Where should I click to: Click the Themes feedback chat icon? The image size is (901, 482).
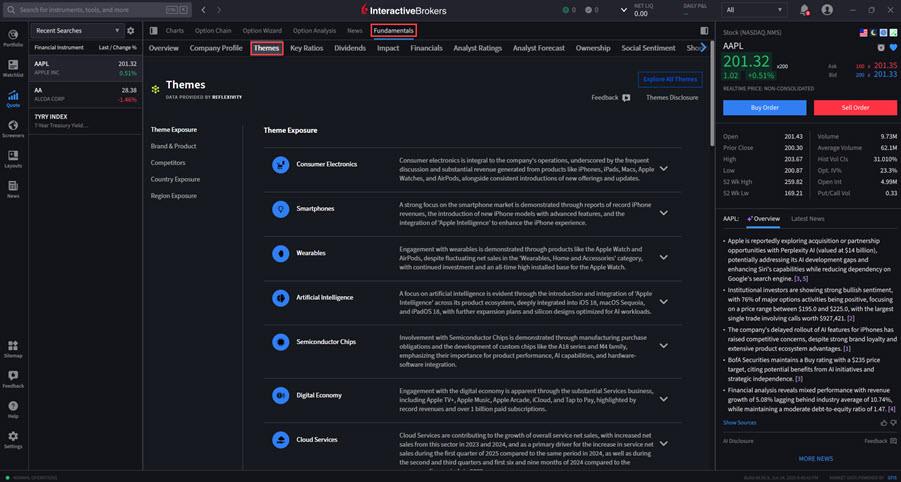(626, 98)
